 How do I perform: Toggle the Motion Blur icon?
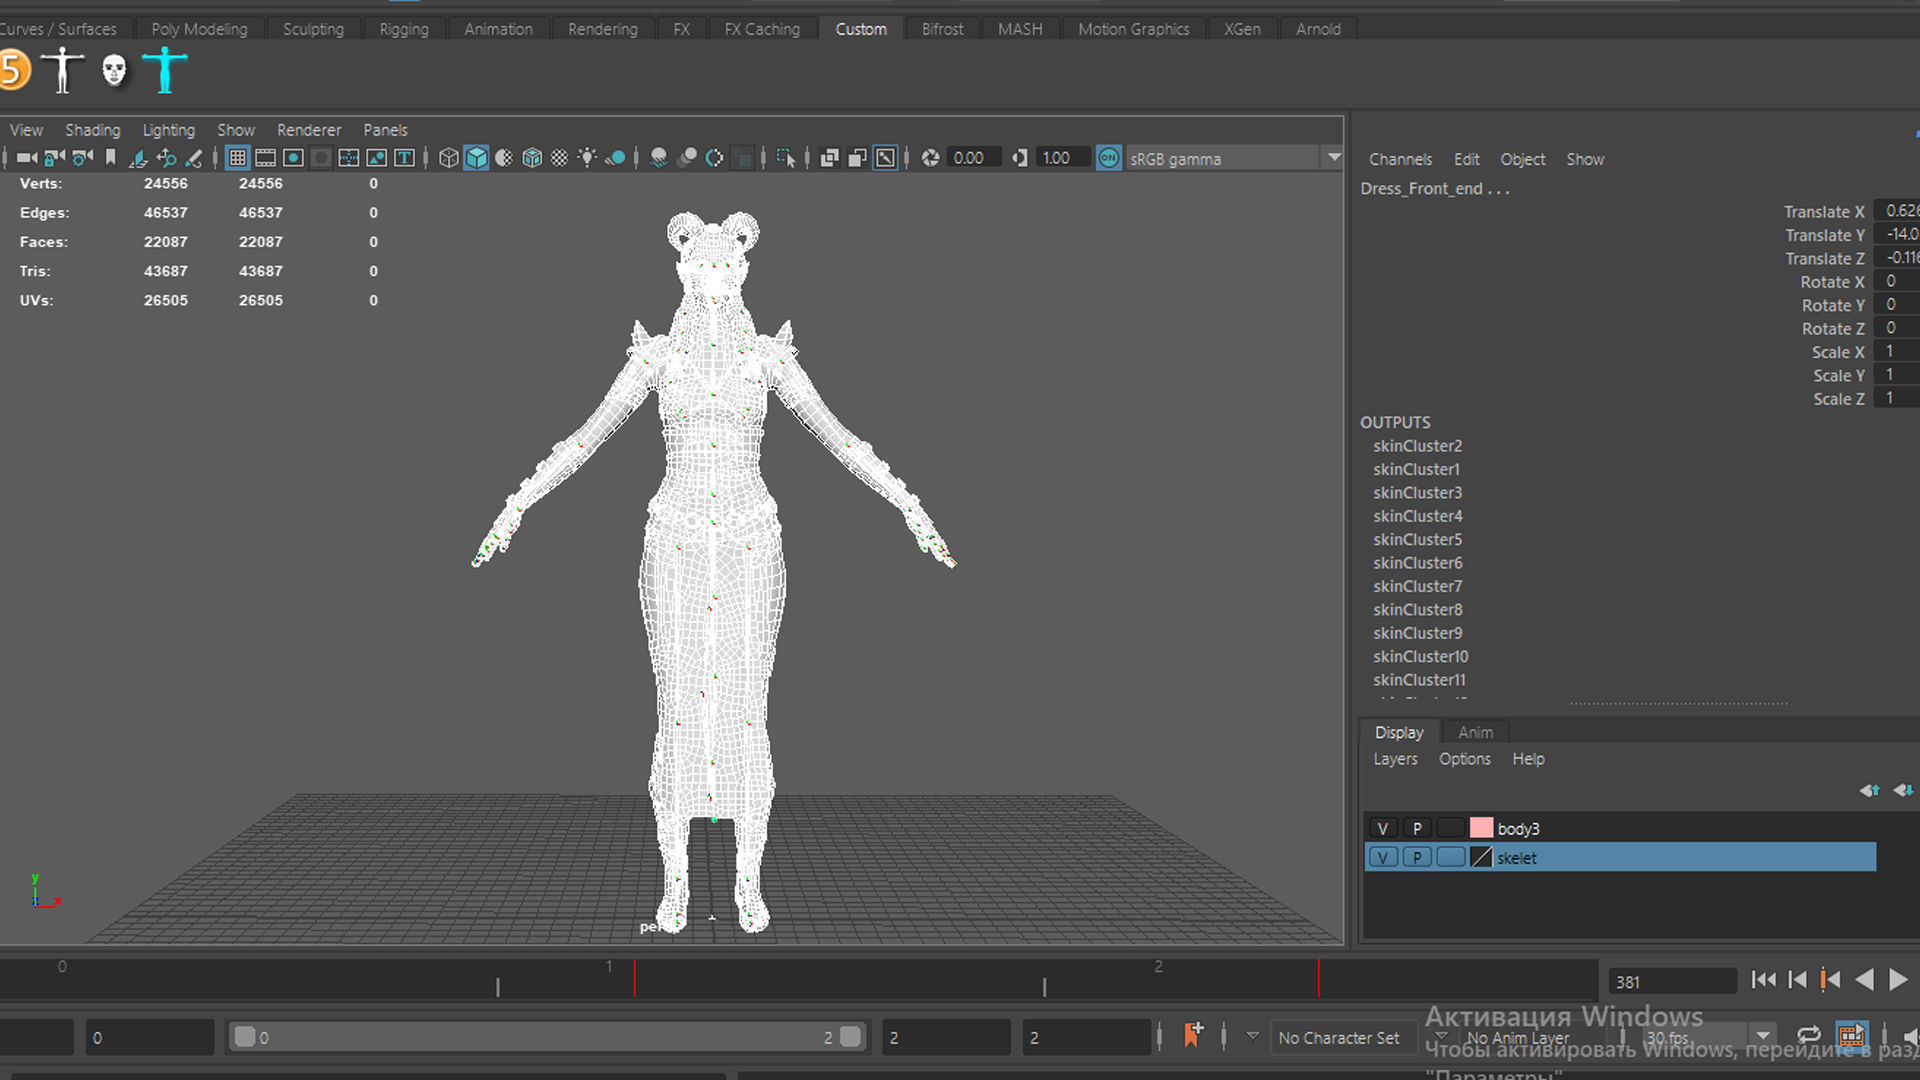(x=687, y=158)
